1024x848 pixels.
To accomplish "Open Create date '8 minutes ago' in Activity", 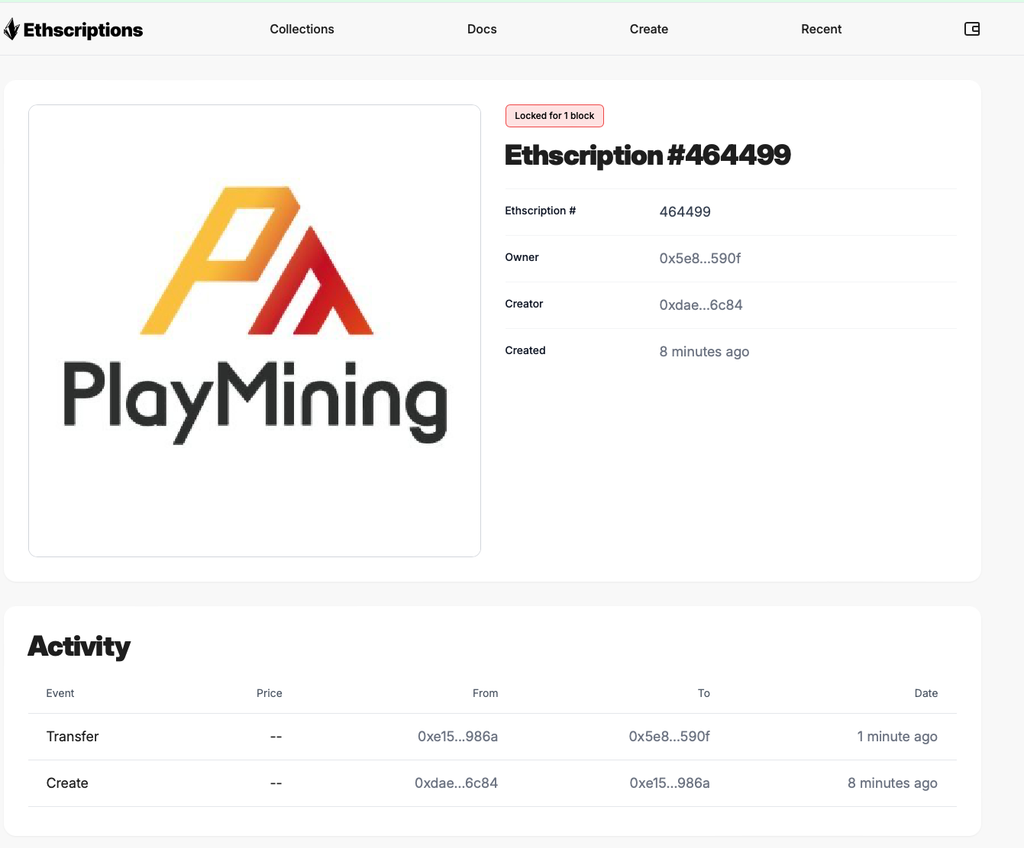I will (x=893, y=783).
